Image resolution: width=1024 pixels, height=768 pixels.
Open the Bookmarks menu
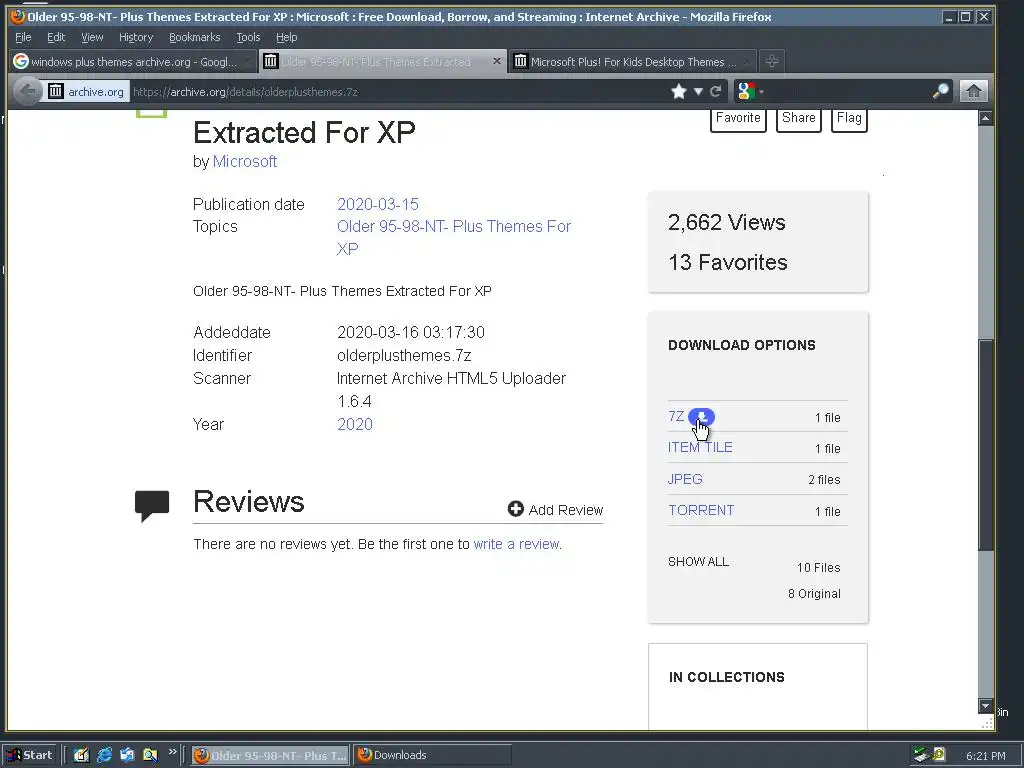[195, 37]
